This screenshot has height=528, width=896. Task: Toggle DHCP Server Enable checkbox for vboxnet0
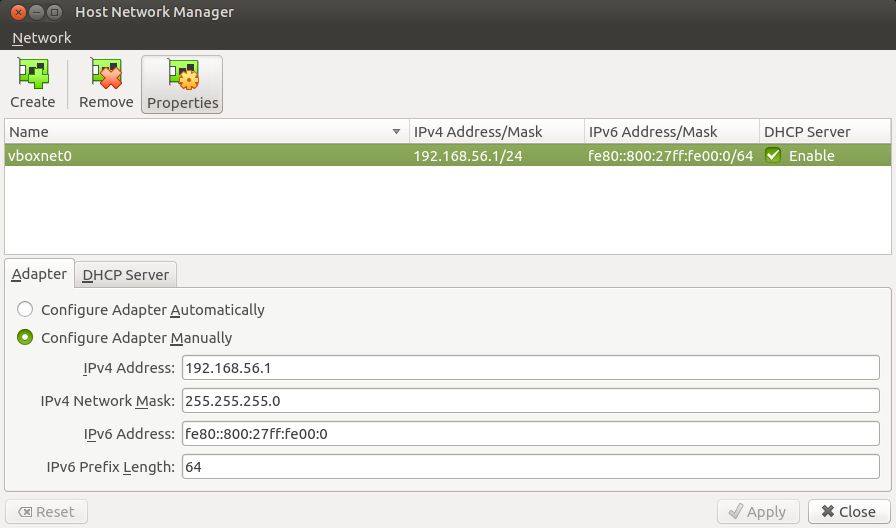click(x=773, y=155)
